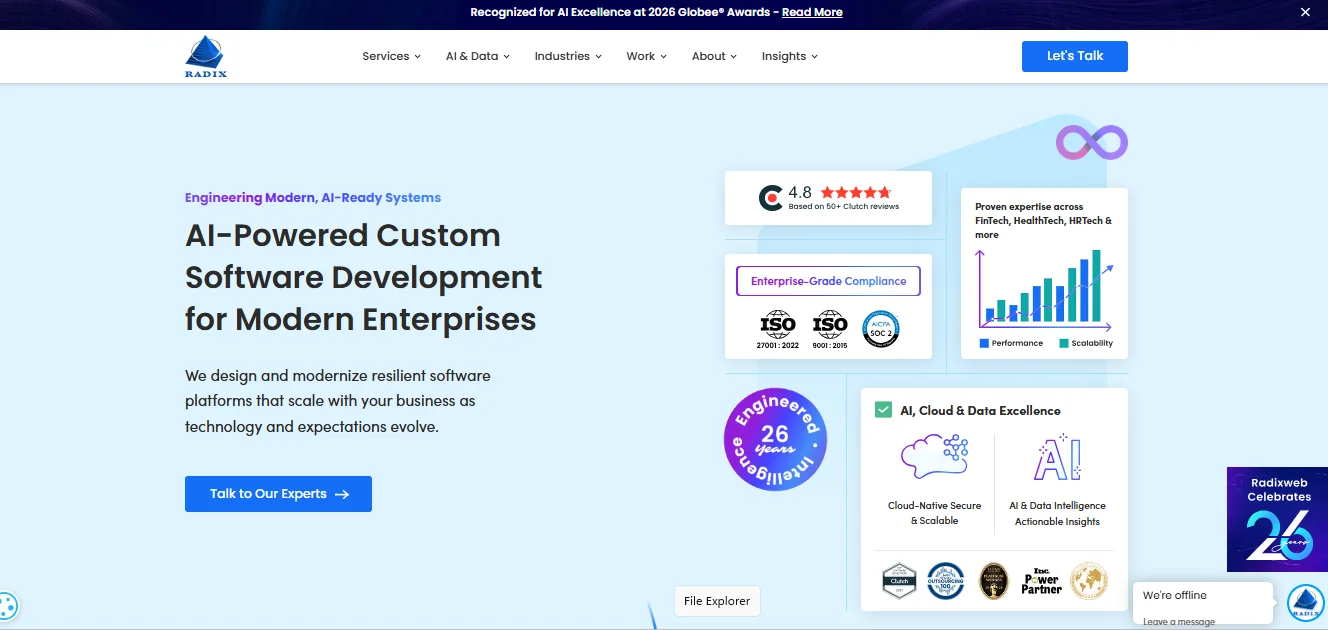Click Talk to Our Experts button
This screenshot has height=630, width=1328.
coord(278,494)
